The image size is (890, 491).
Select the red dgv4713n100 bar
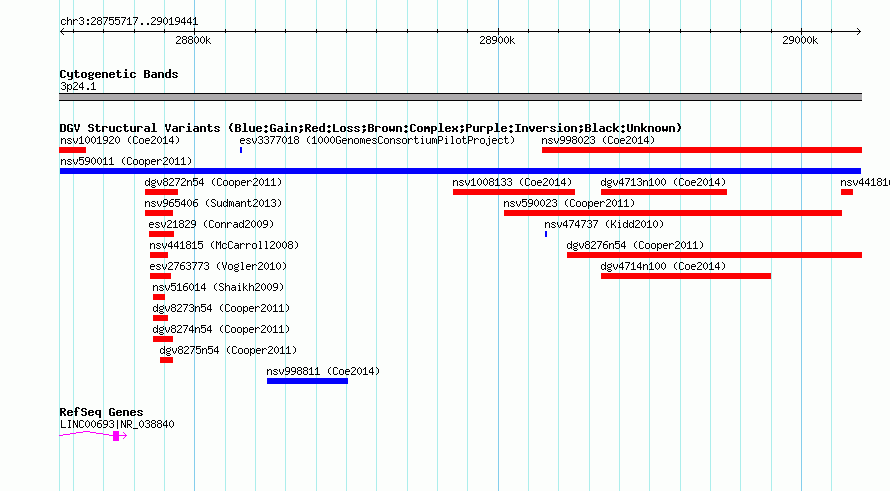point(664,192)
